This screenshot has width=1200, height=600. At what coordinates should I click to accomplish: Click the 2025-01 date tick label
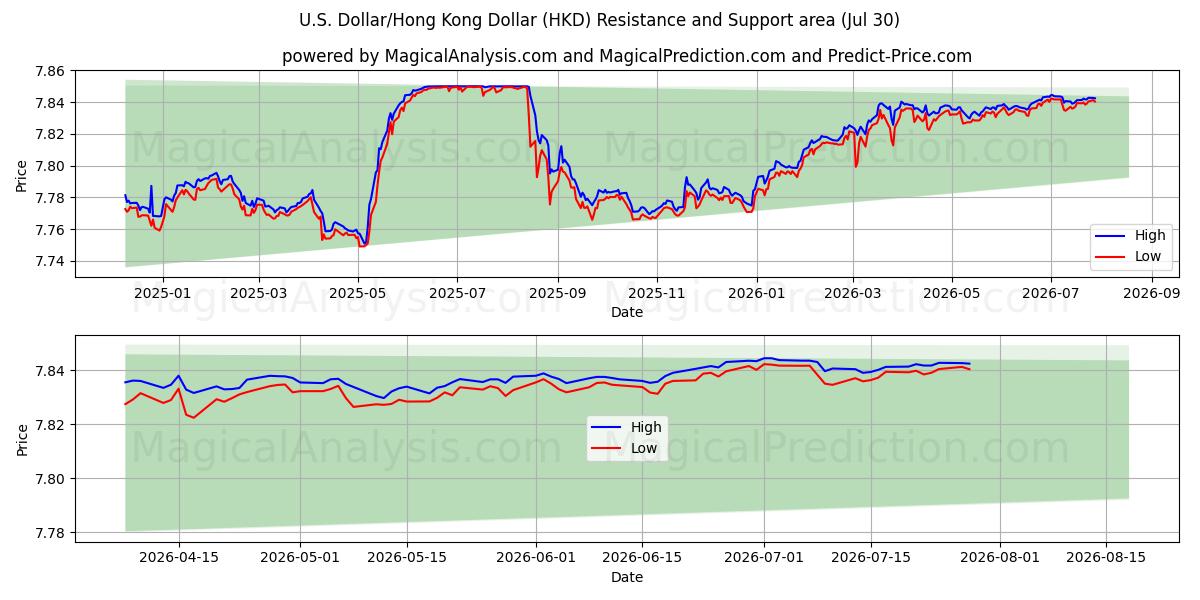coord(161,294)
